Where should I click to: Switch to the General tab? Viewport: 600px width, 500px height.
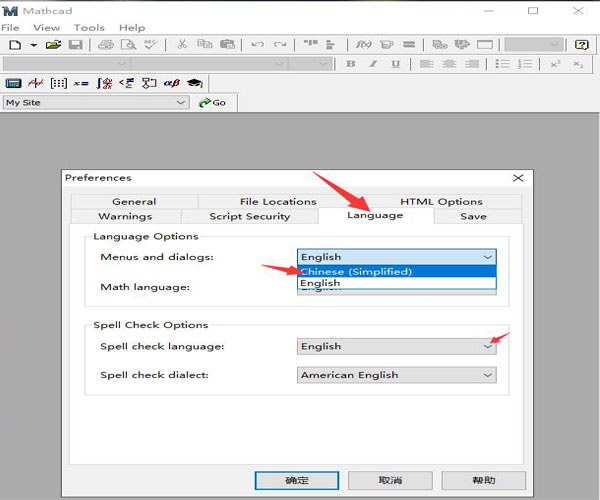coord(134,202)
